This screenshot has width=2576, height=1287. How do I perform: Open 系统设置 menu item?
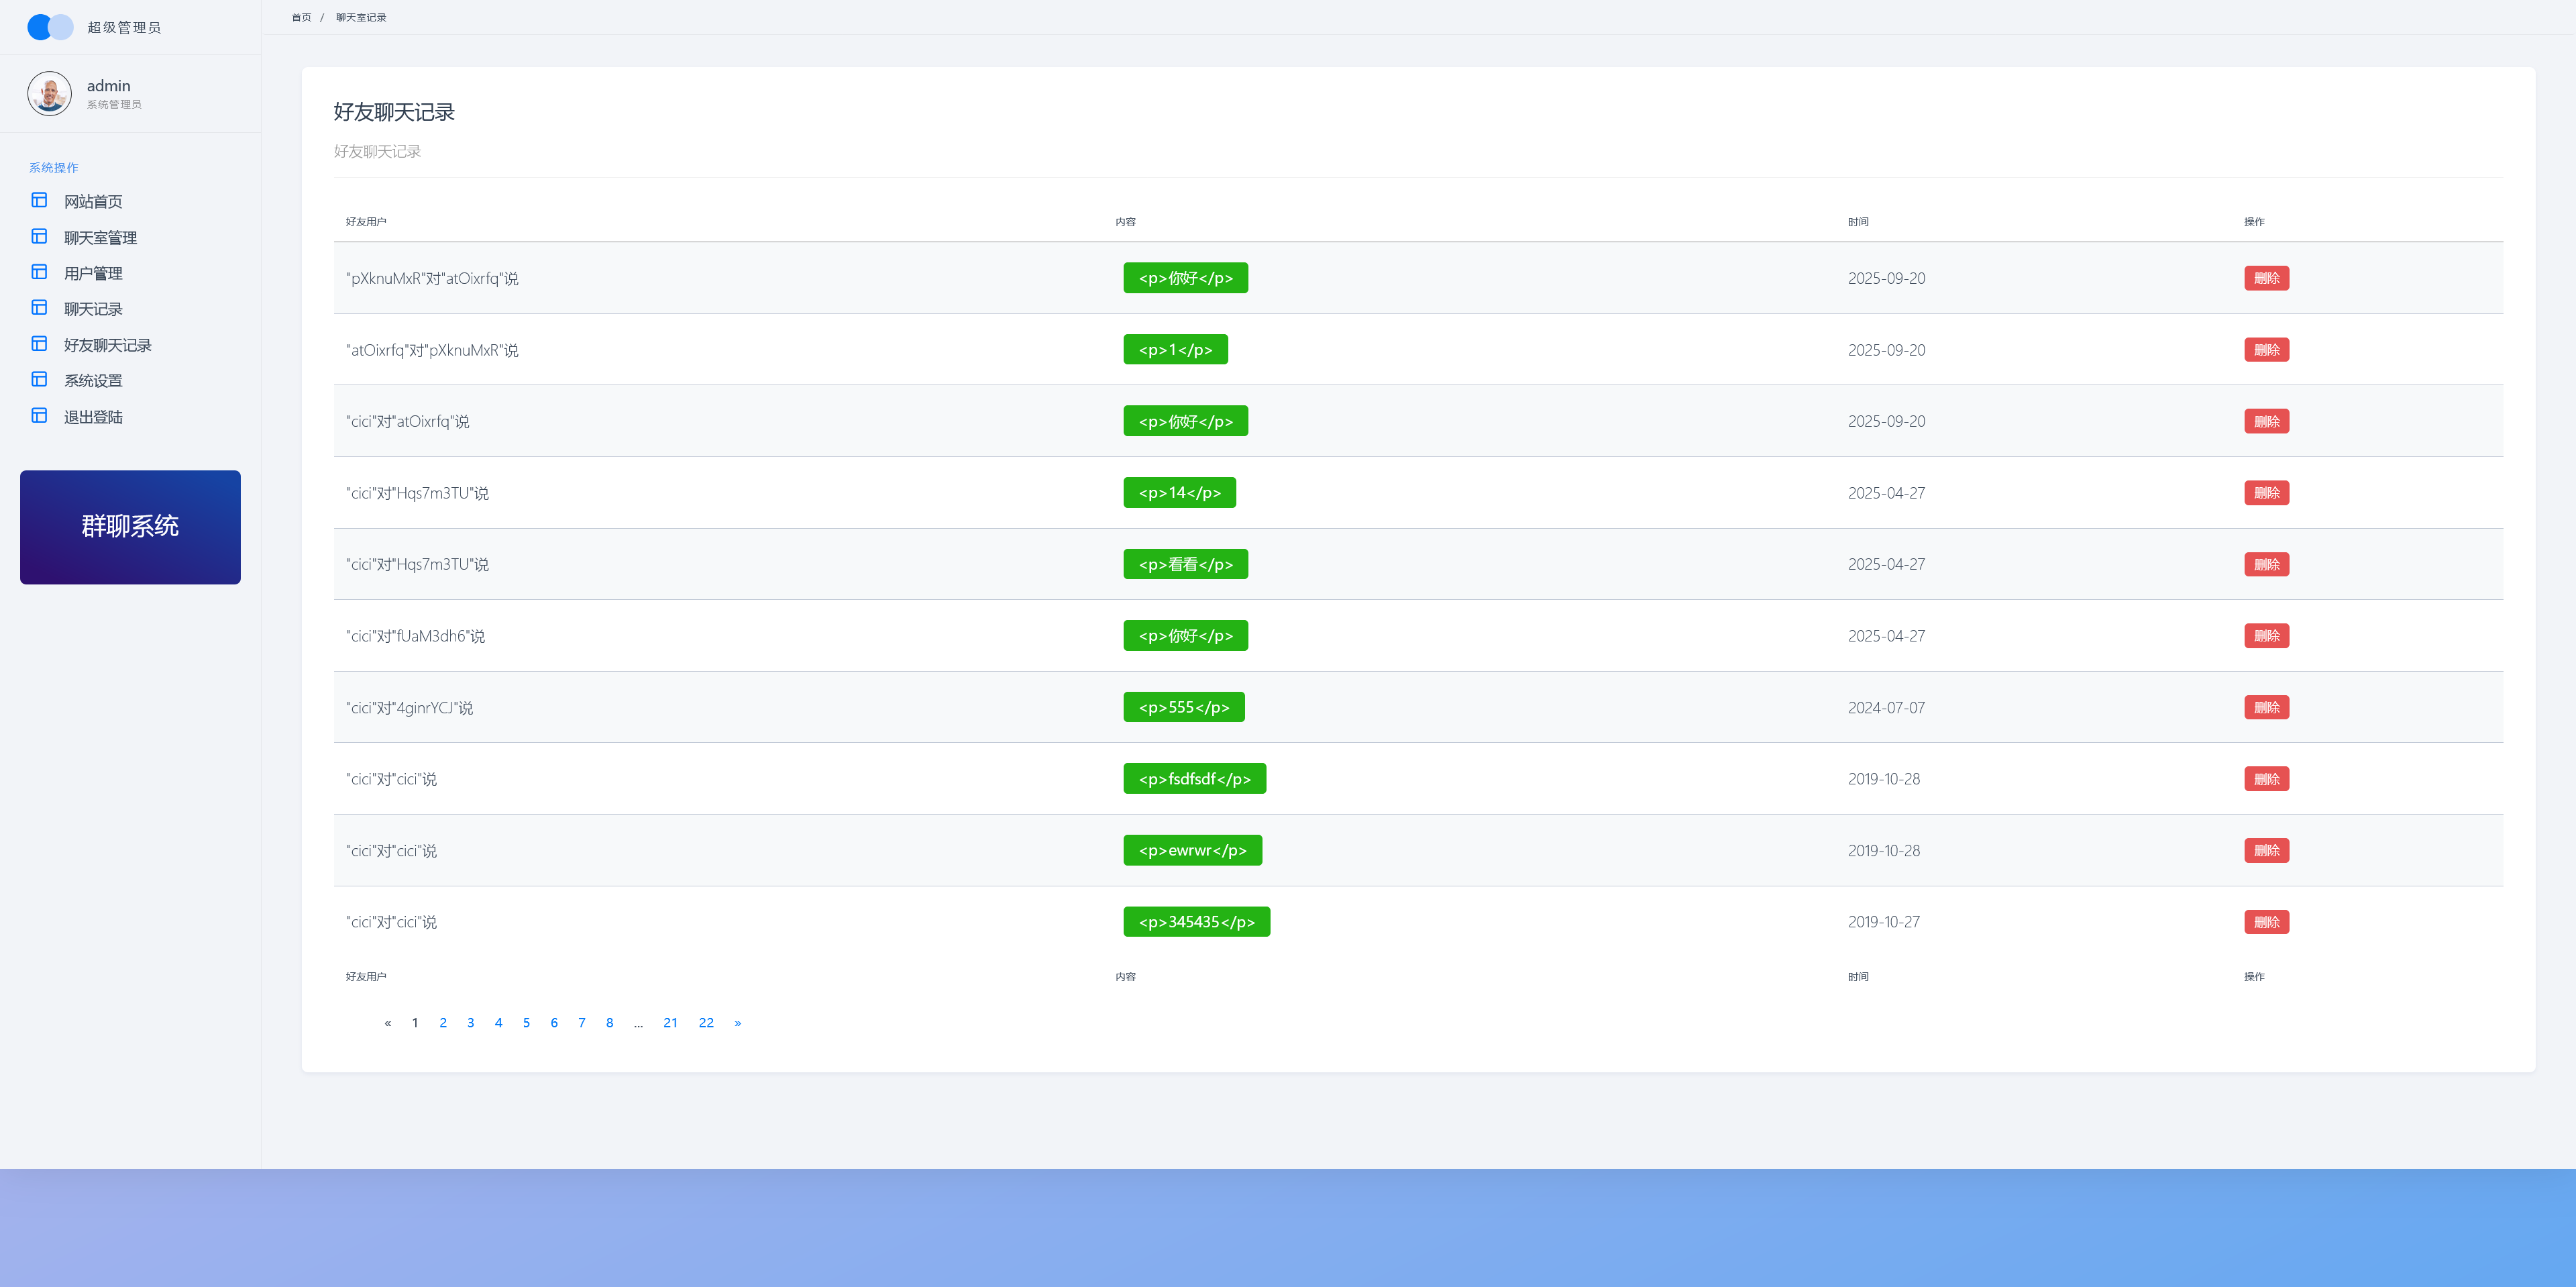(x=93, y=381)
